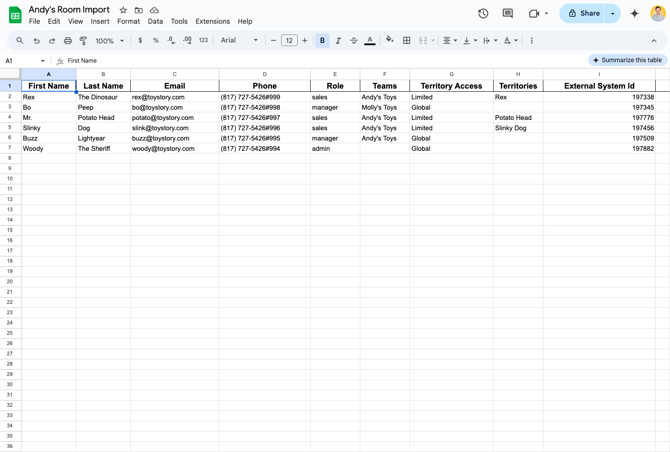
Task: Print the spreadsheet
Action: [x=68, y=41]
